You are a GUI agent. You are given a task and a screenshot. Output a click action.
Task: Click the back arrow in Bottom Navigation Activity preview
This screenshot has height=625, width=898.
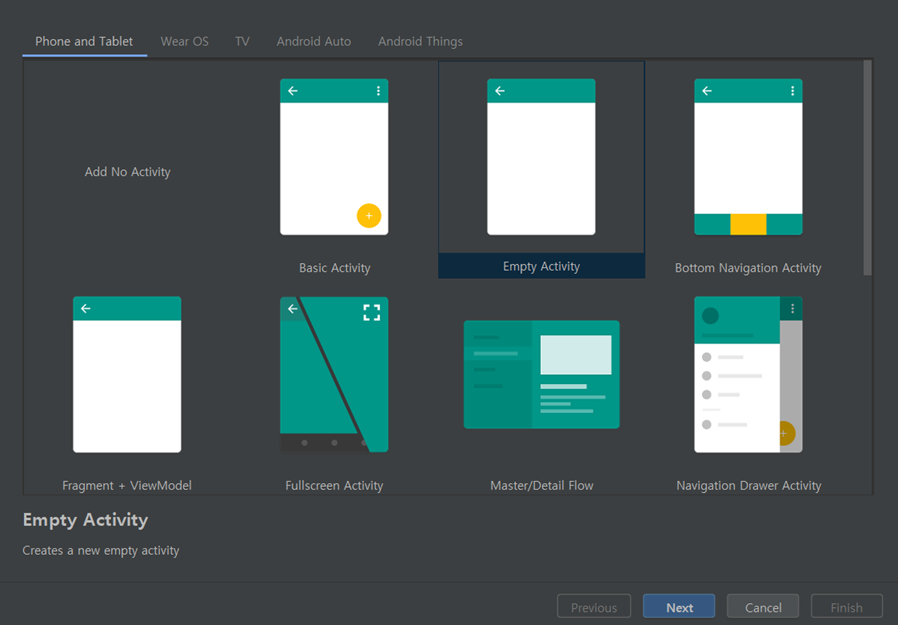point(707,91)
